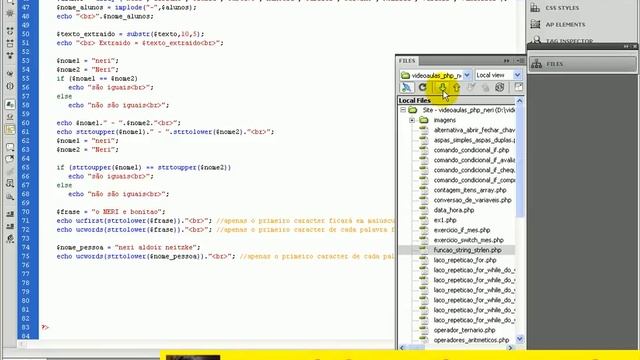Select file data_hora.php
Image resolution: width=640 pixels, height=360 pixels.
coord(453,210)
